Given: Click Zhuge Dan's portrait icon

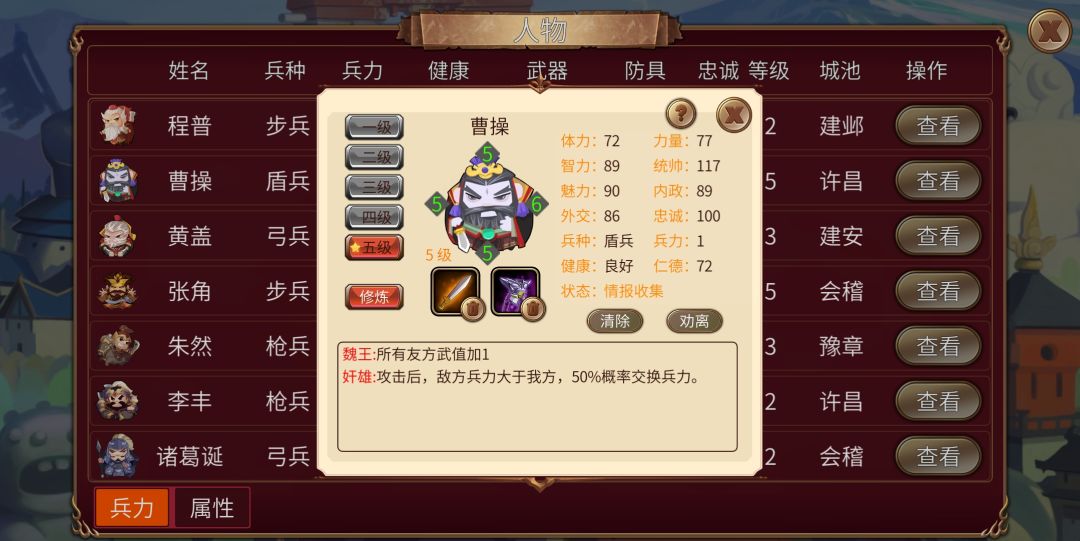Looking at the screenshot, I should (x=117, y=456).
